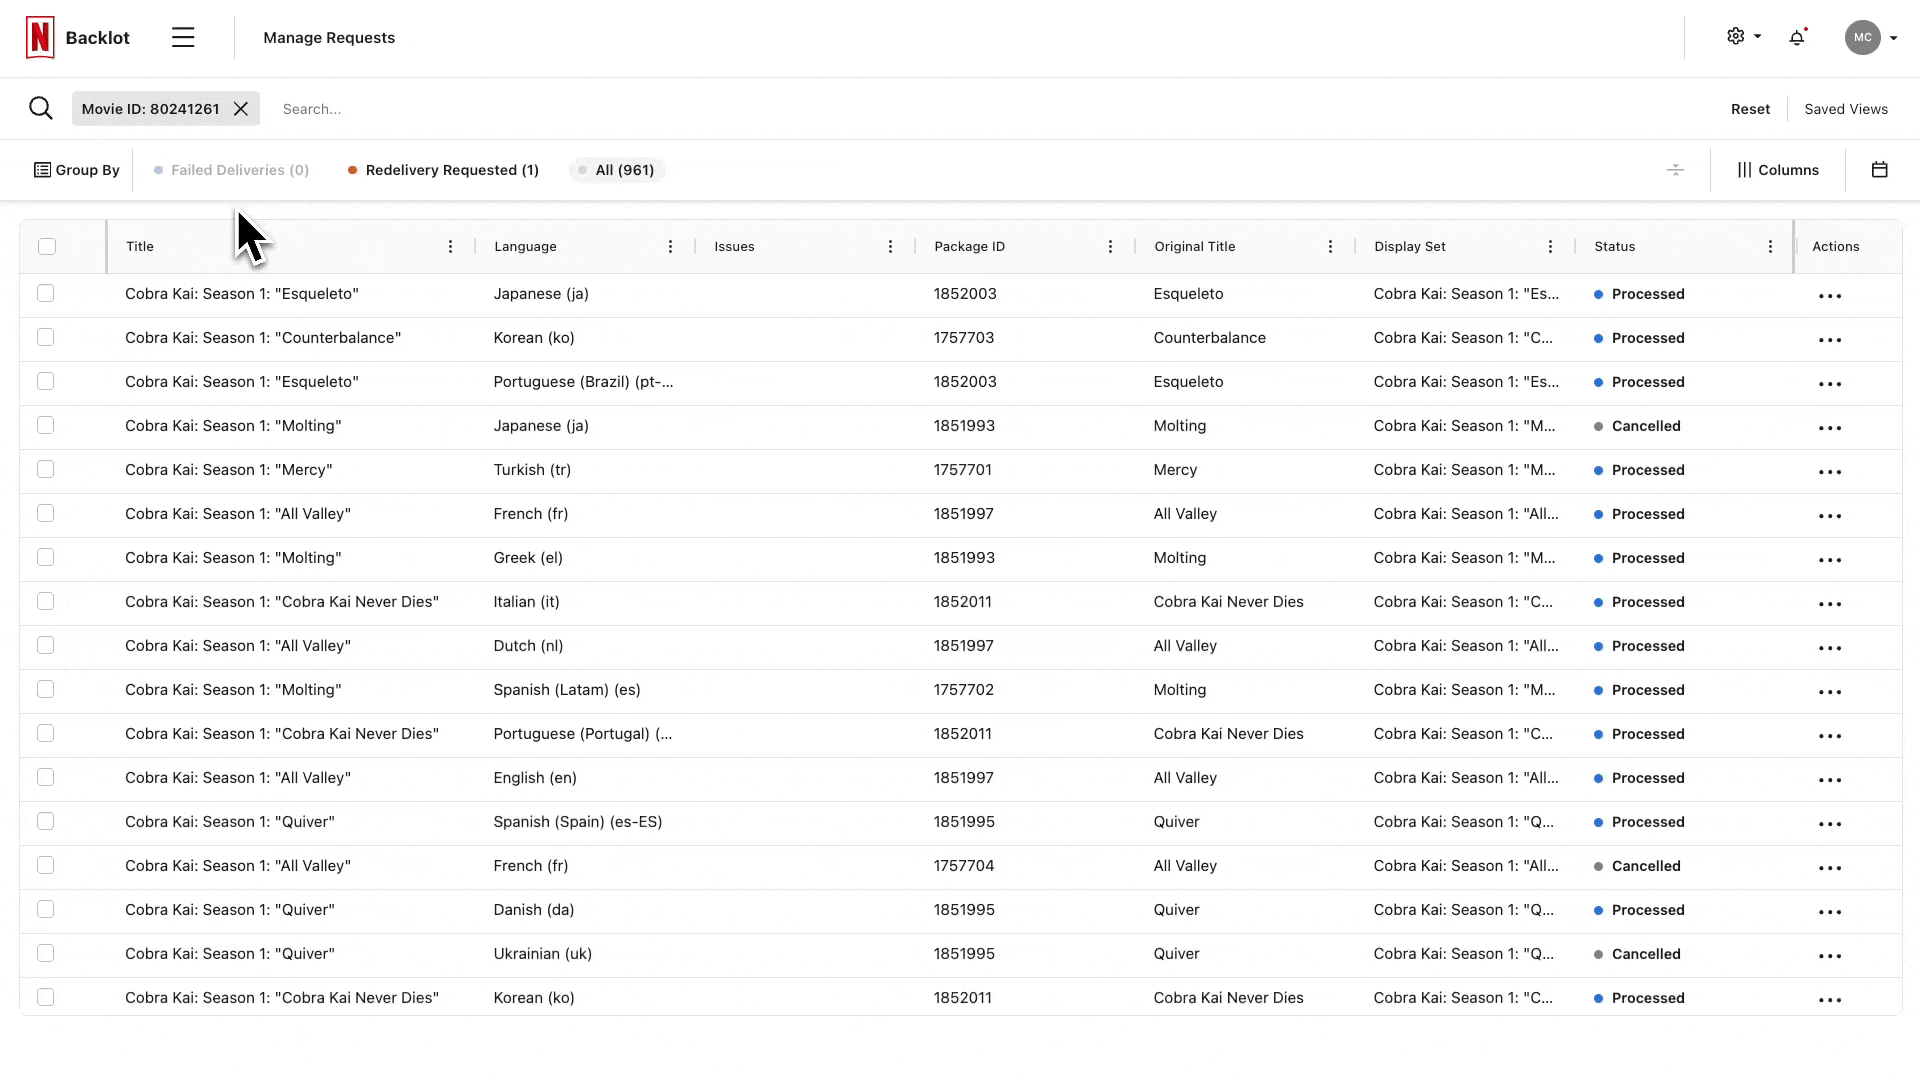Remove the Movie ID 80241261 filter chip

click(241, 108)
